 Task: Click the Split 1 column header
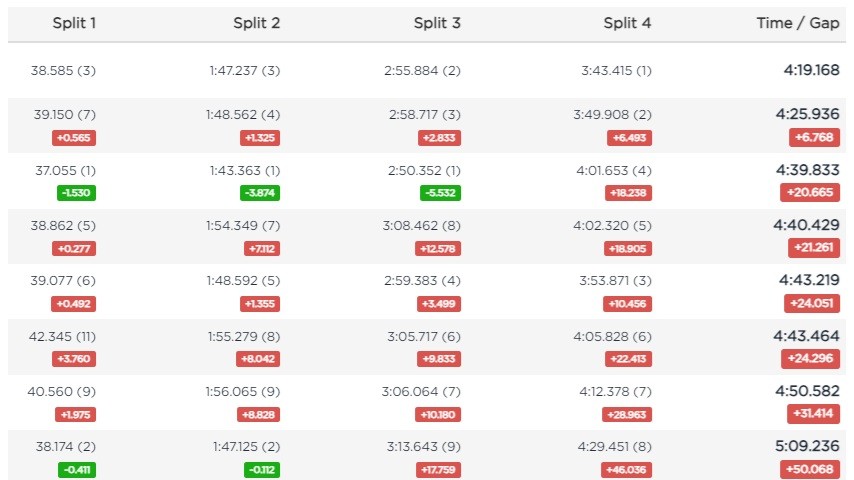pyautogui.click(x=74, y=23)
